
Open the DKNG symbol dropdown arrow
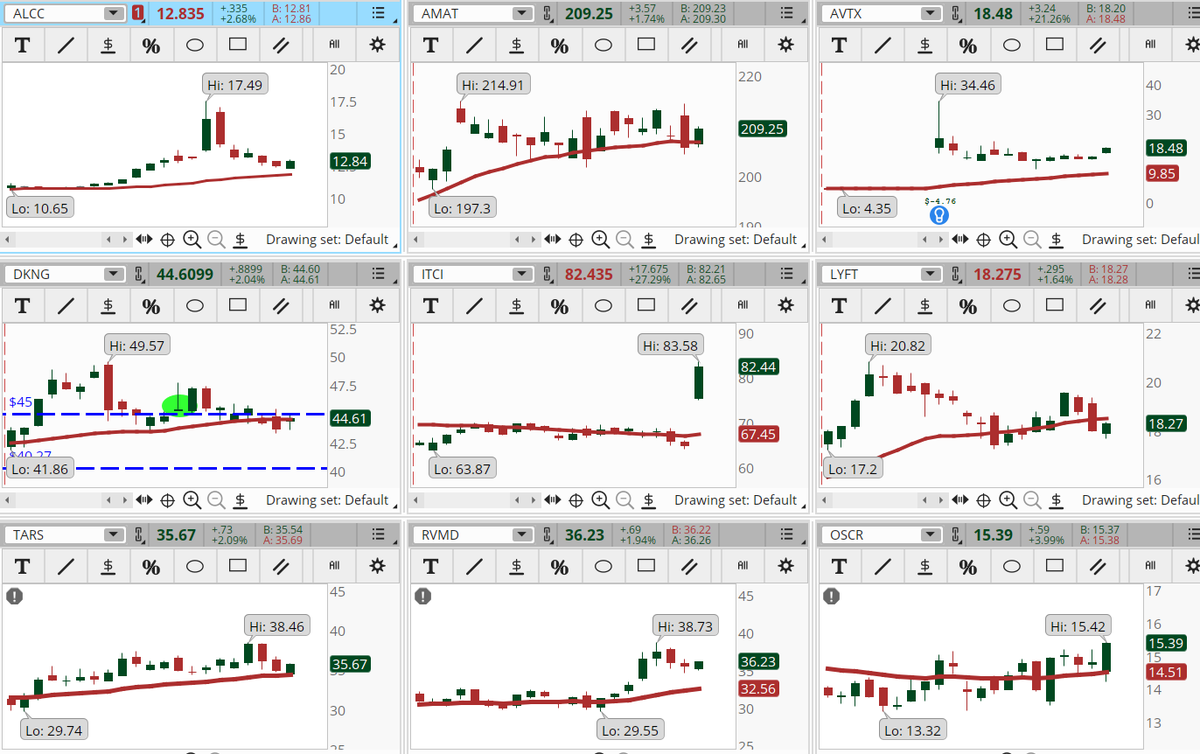(115, 274)
